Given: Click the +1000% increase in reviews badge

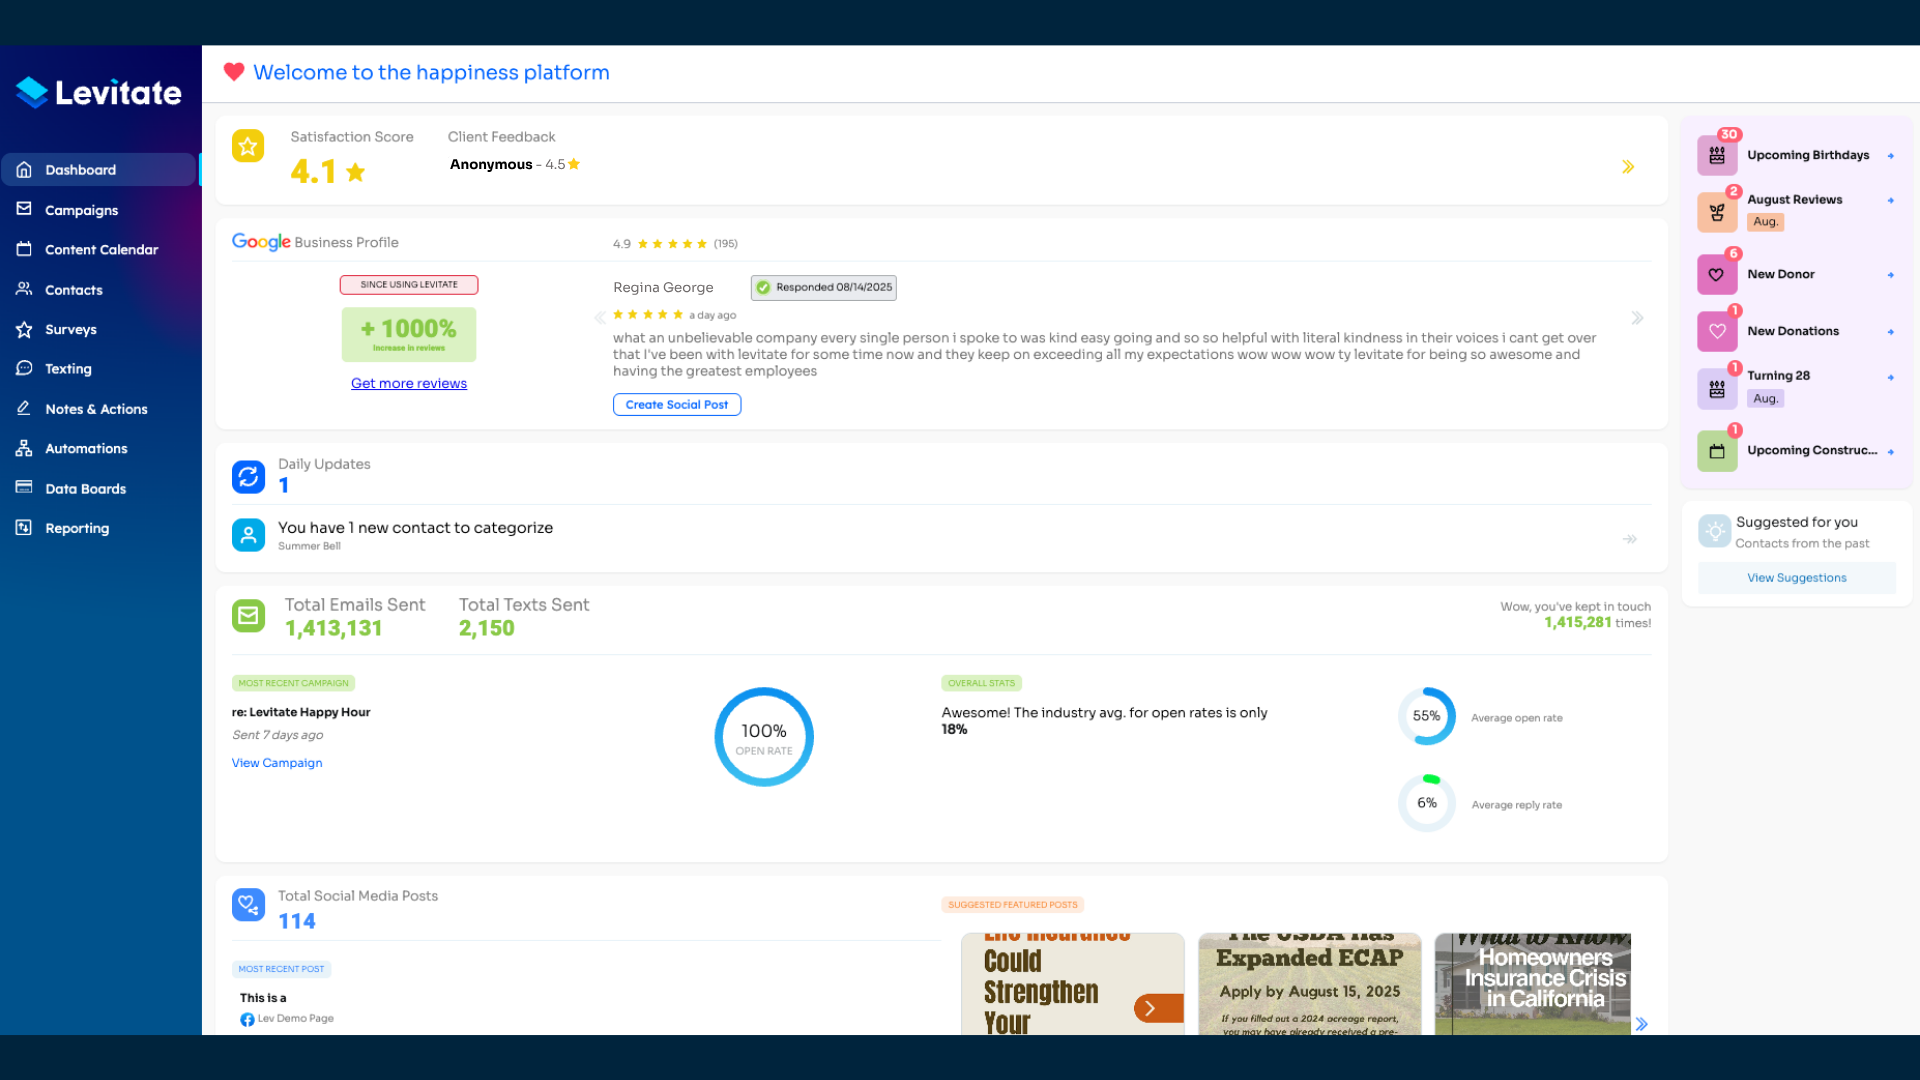Looking at the screenshot, I should coord(409,334).
